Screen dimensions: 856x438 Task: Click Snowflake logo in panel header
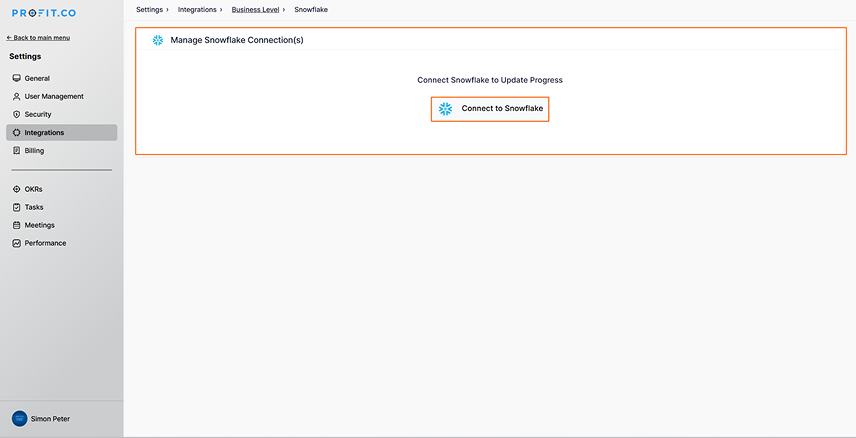coord(158,40)
